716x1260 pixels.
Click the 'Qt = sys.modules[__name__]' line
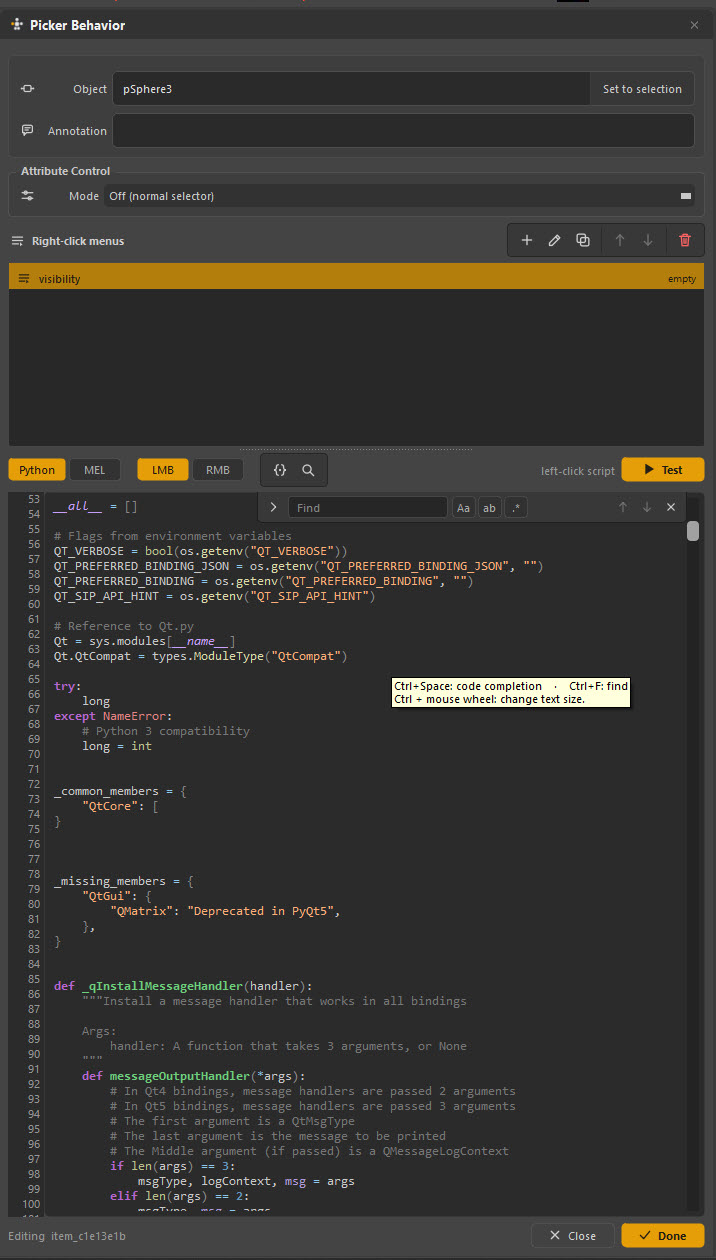tap(145, 641)
